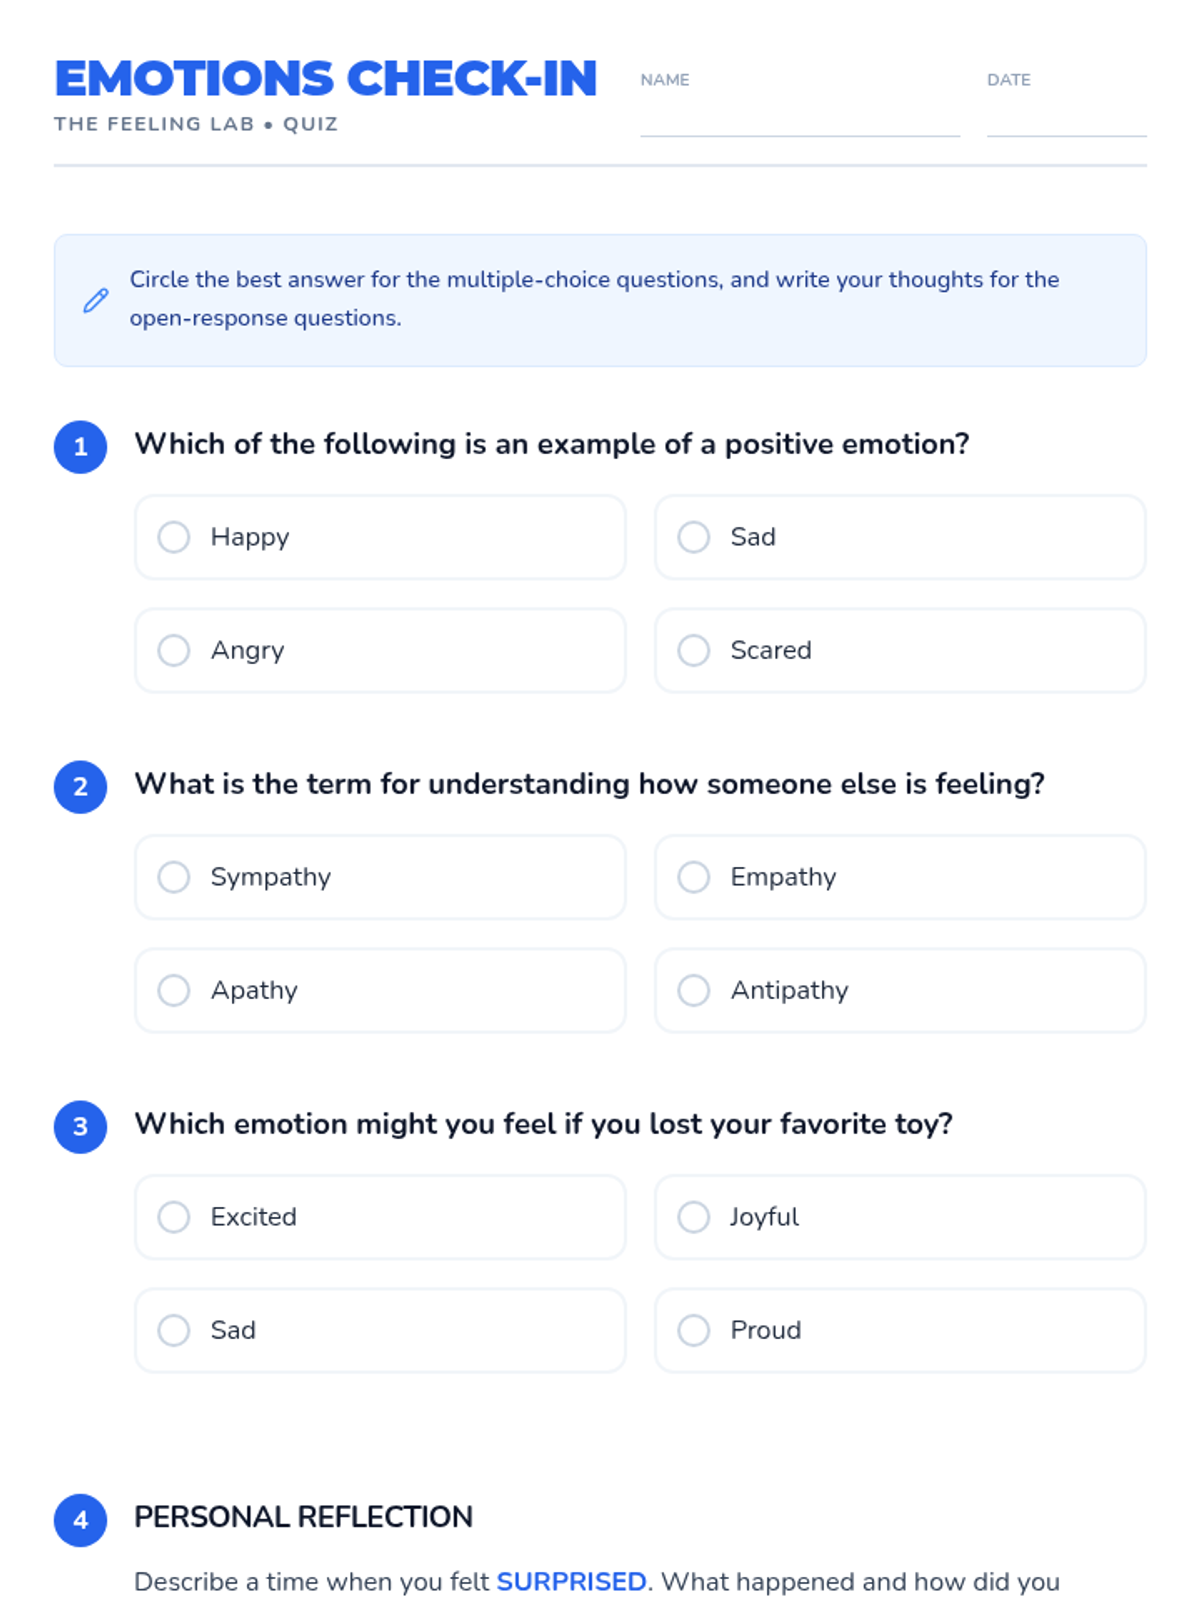The width and height of the screenshot is (1200, 1600).
Task: Select the Angry radio option
Action: pos(174,650)
